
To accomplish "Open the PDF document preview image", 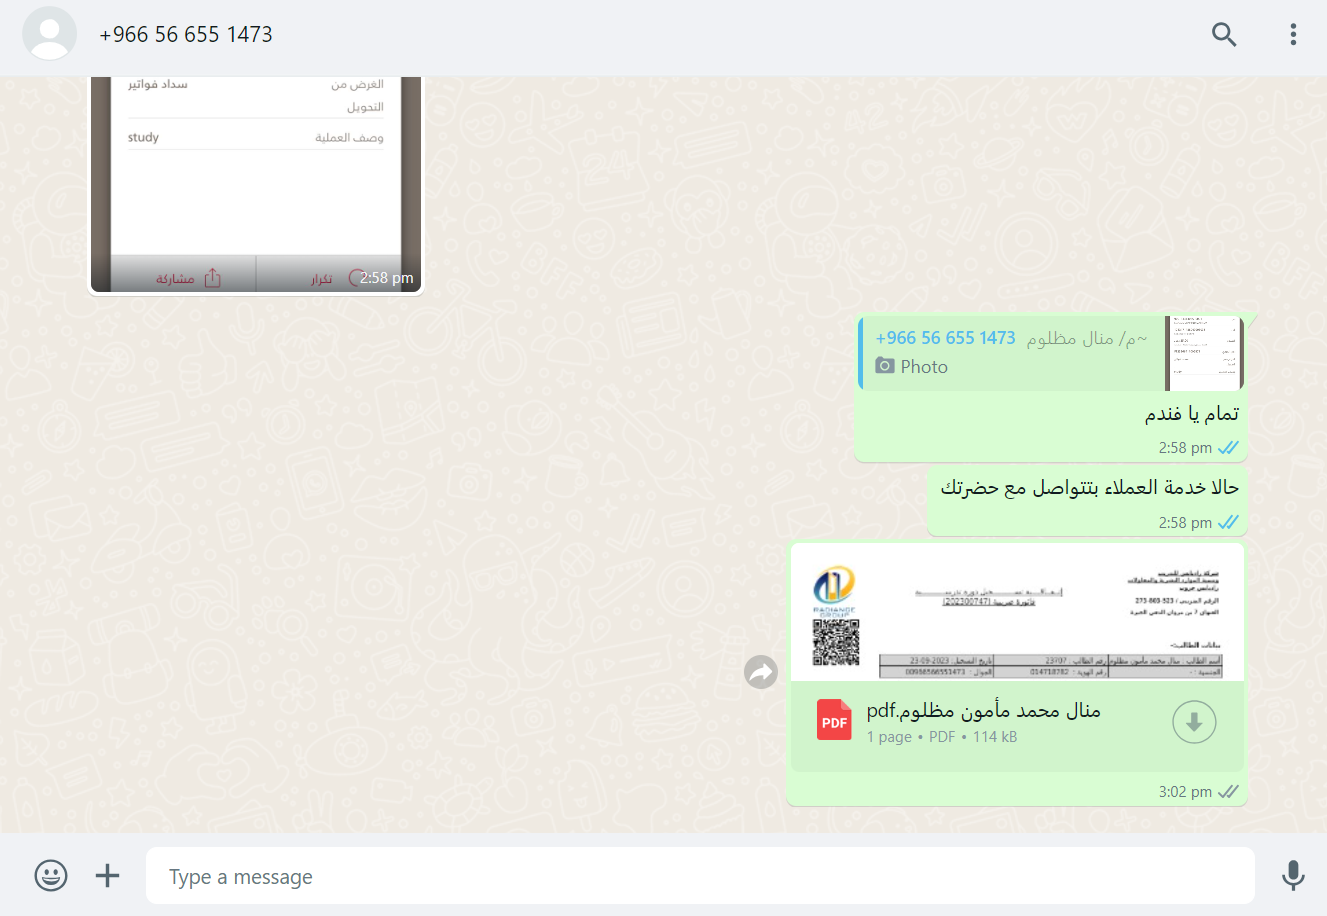I will pyautogui.click(x=1017, y=613).
